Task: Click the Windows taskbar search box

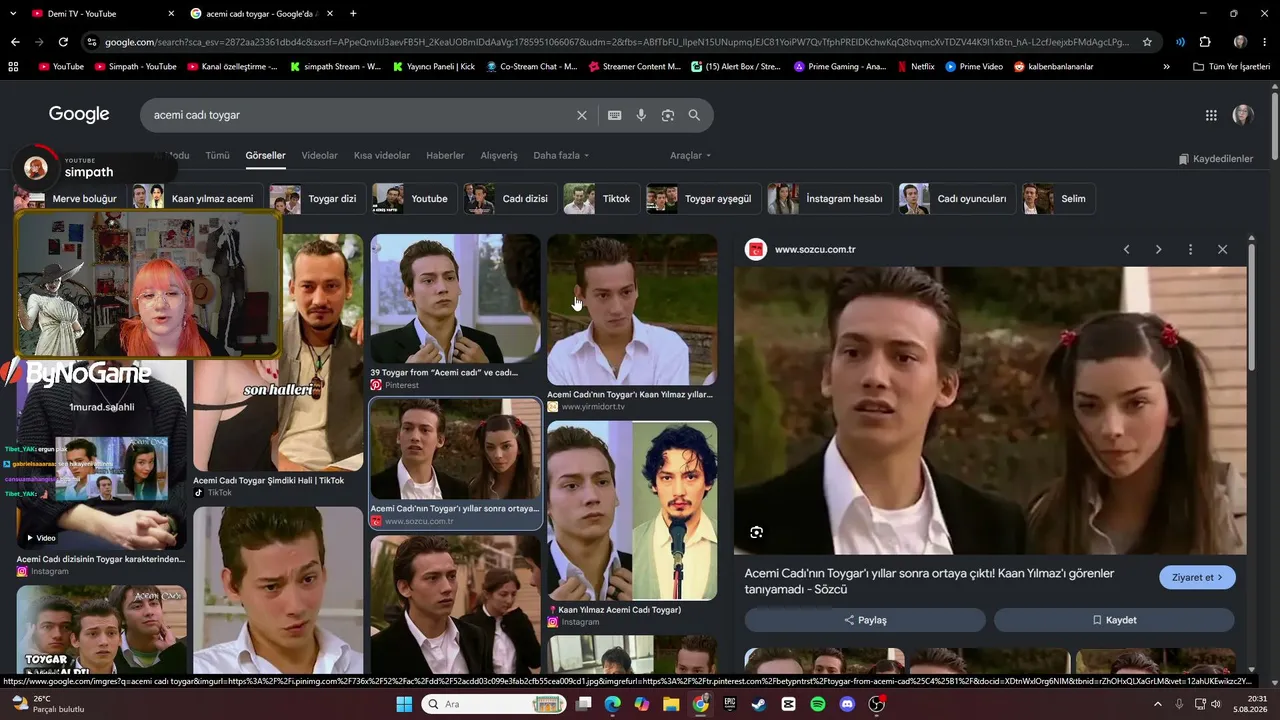Action: (x=493, y=704)
